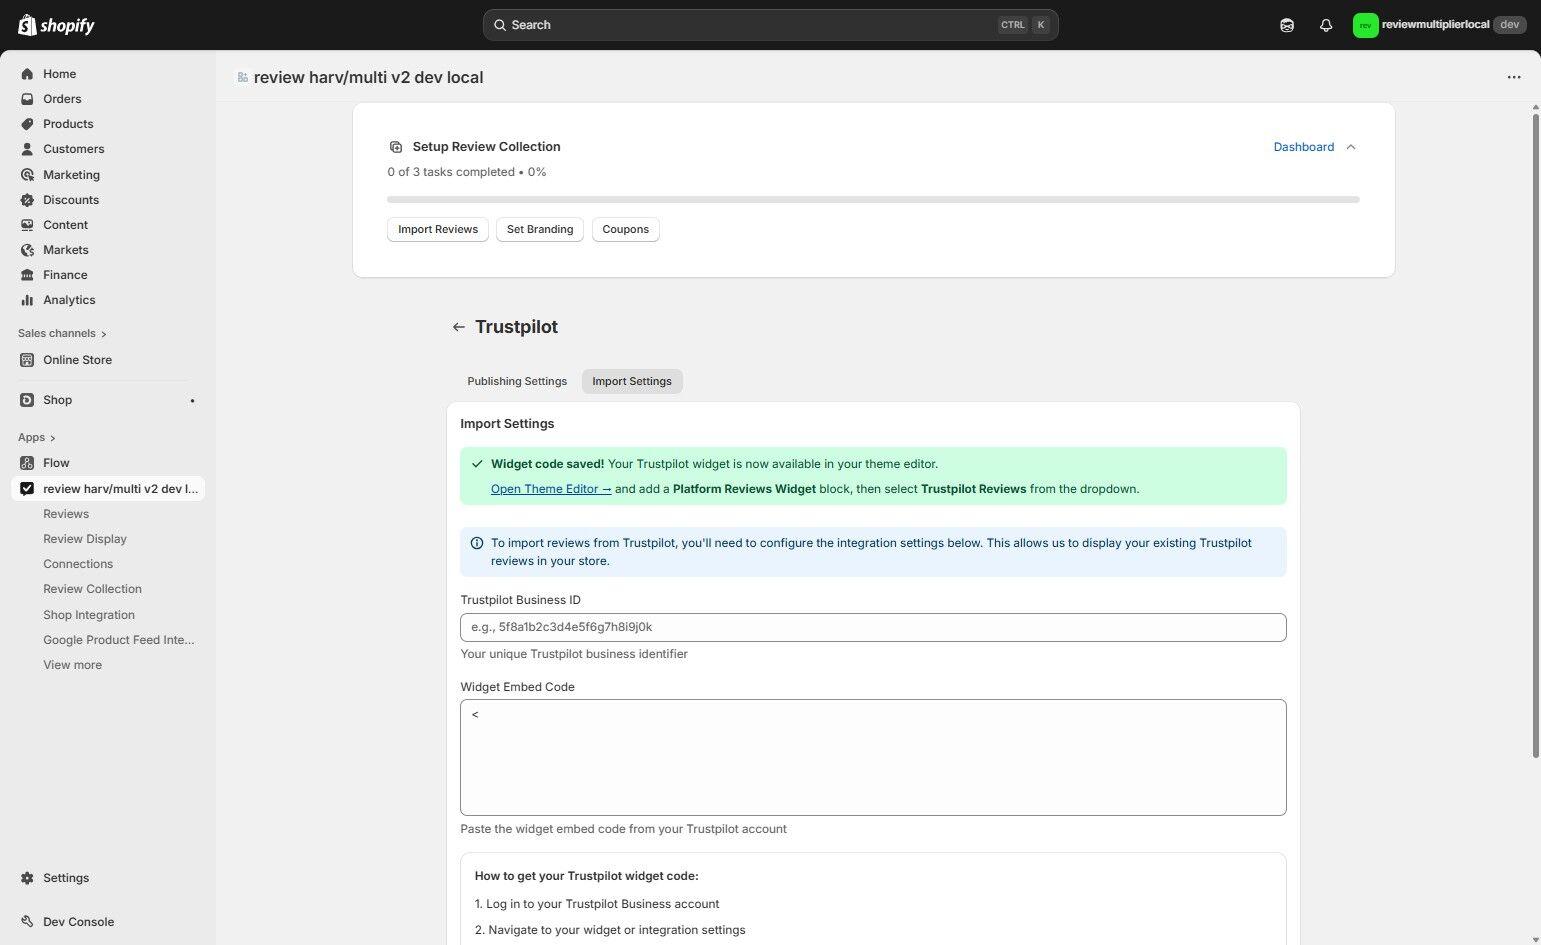The height and width of the screenshot is (945, 1541).
Task: Click the Flow app icon
Action: [27, 463]
